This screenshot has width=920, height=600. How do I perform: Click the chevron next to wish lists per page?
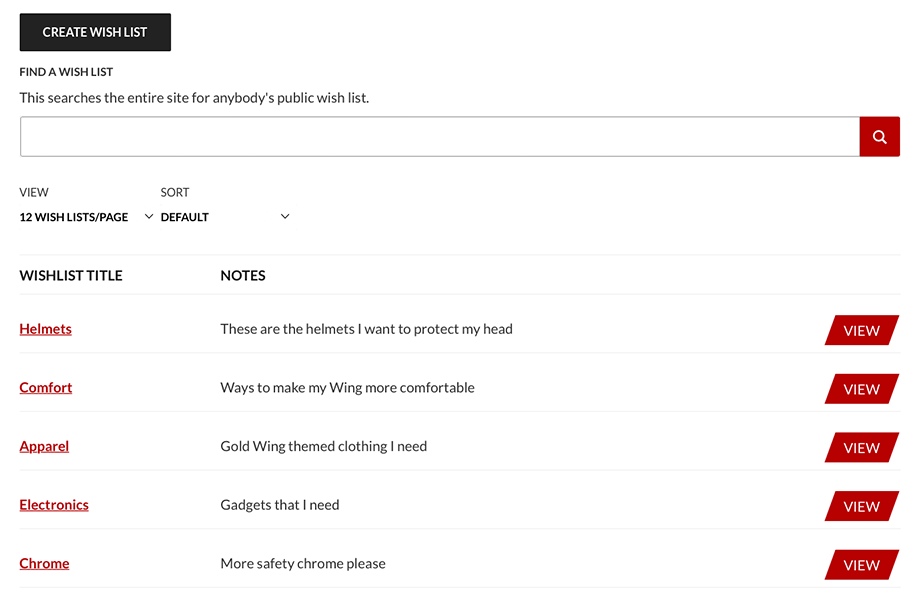pyautogui.click(x=149, y=216)
